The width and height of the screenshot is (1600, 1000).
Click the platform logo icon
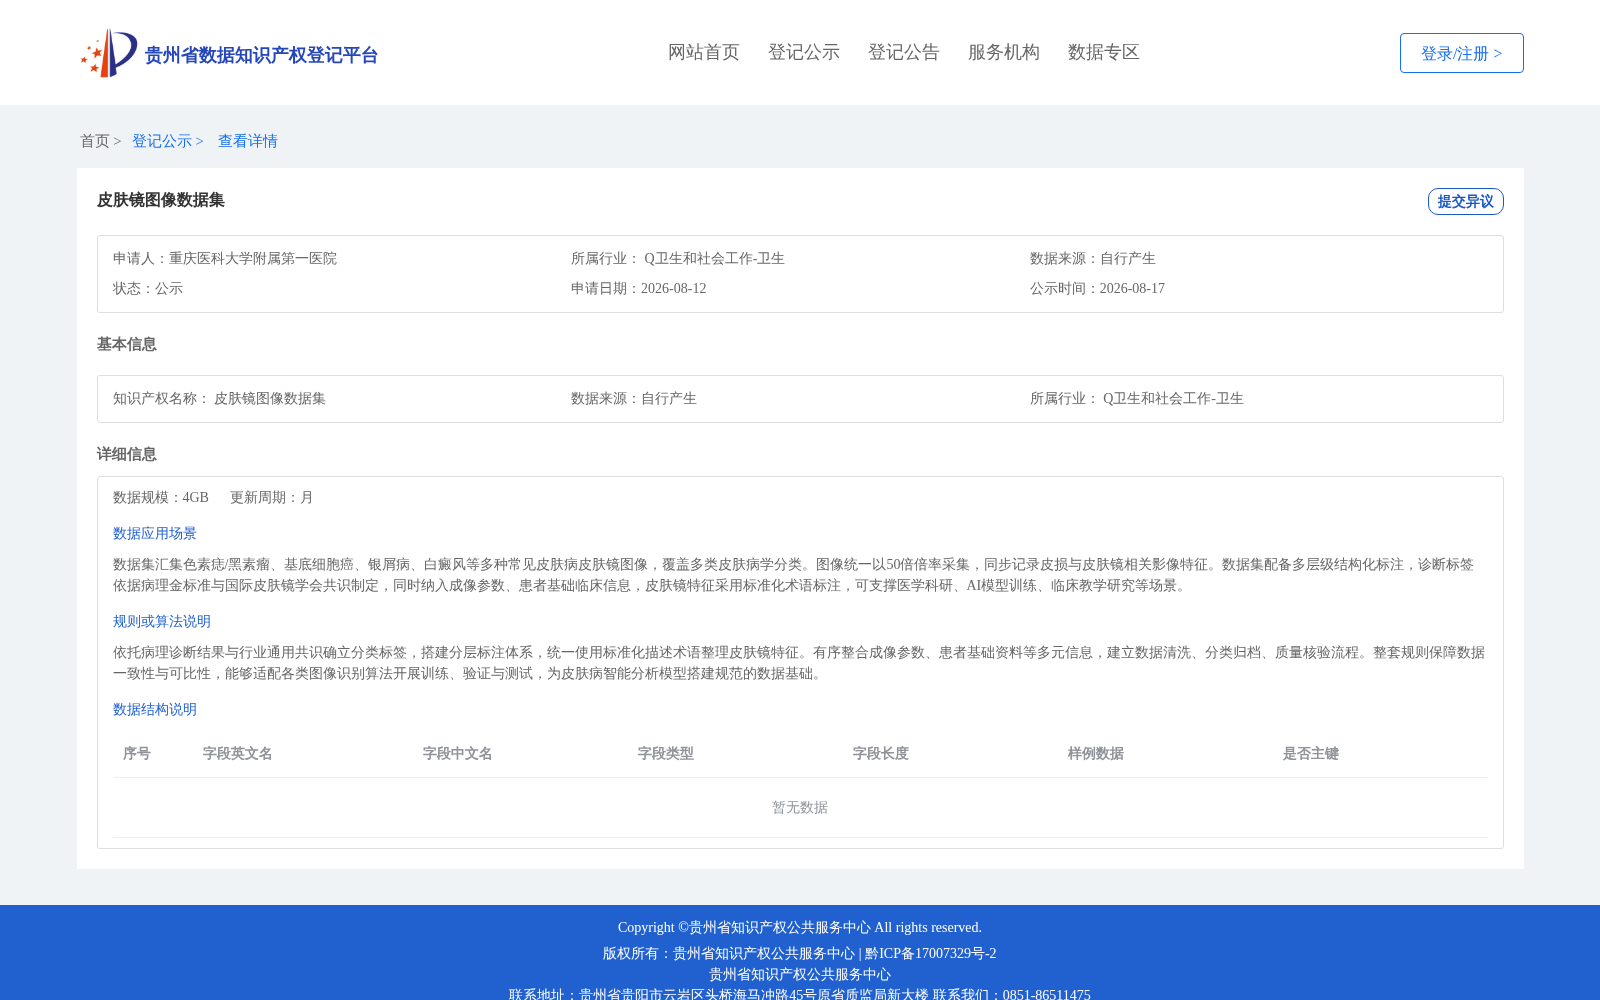coord(109,53)
